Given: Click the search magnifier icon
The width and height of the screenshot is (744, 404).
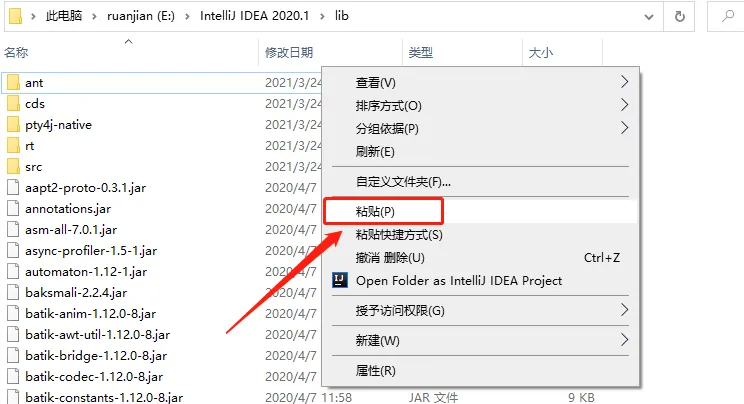Looking at the screenshot, I should (x=727, y=16).
